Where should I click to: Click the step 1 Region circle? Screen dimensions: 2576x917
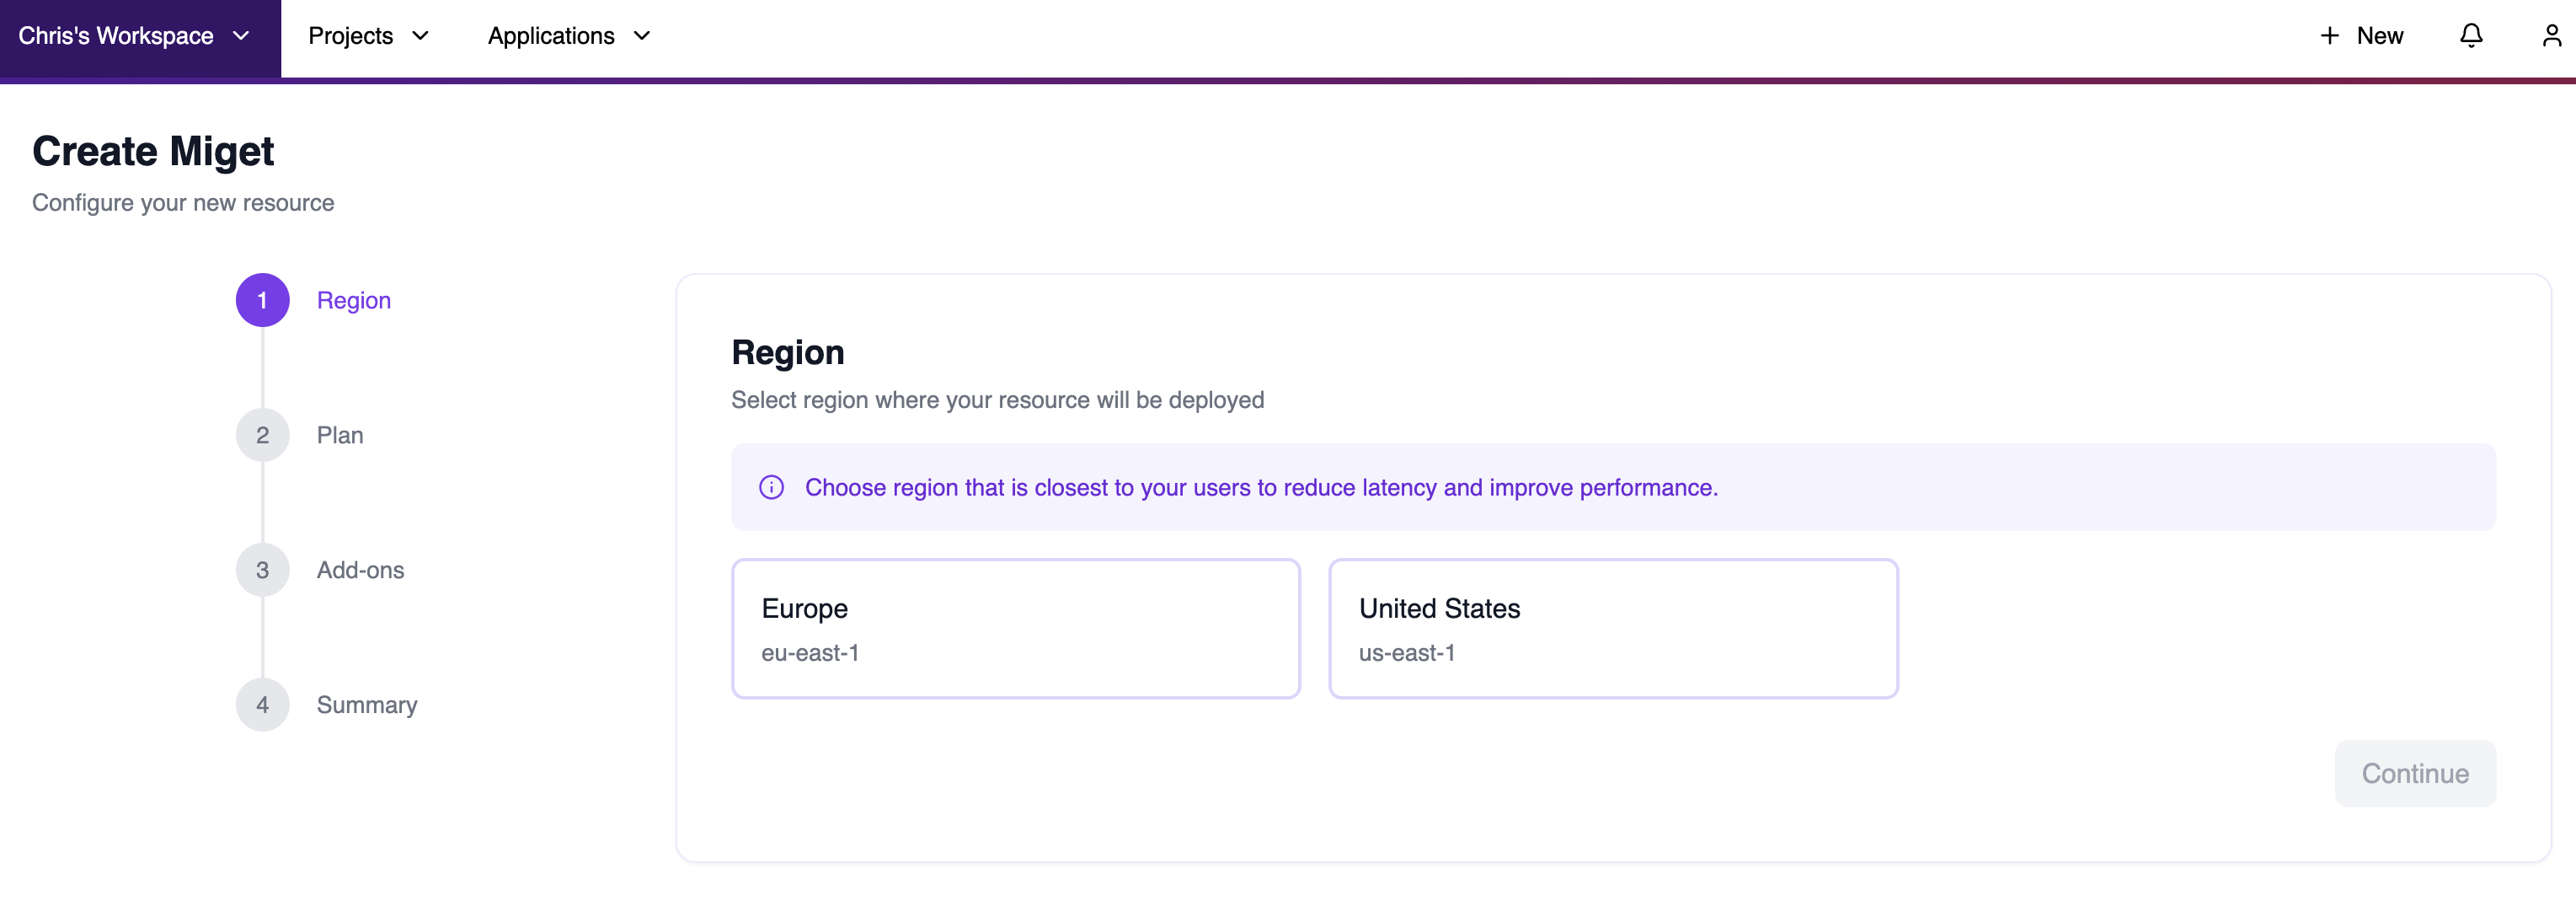point(262,300)
